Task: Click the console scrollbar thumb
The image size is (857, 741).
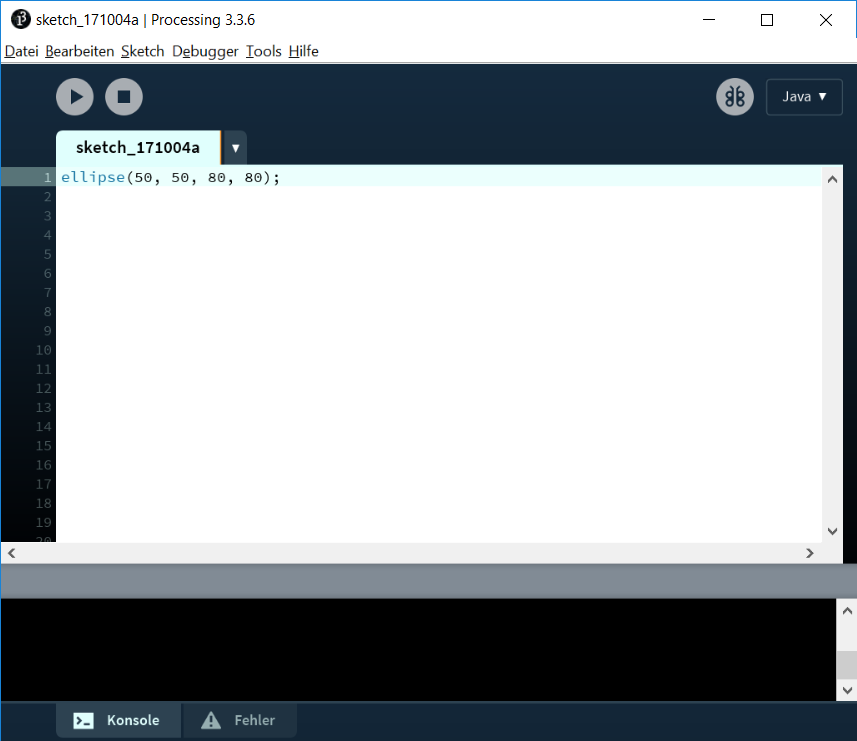Action: click(x=847, y=664)
